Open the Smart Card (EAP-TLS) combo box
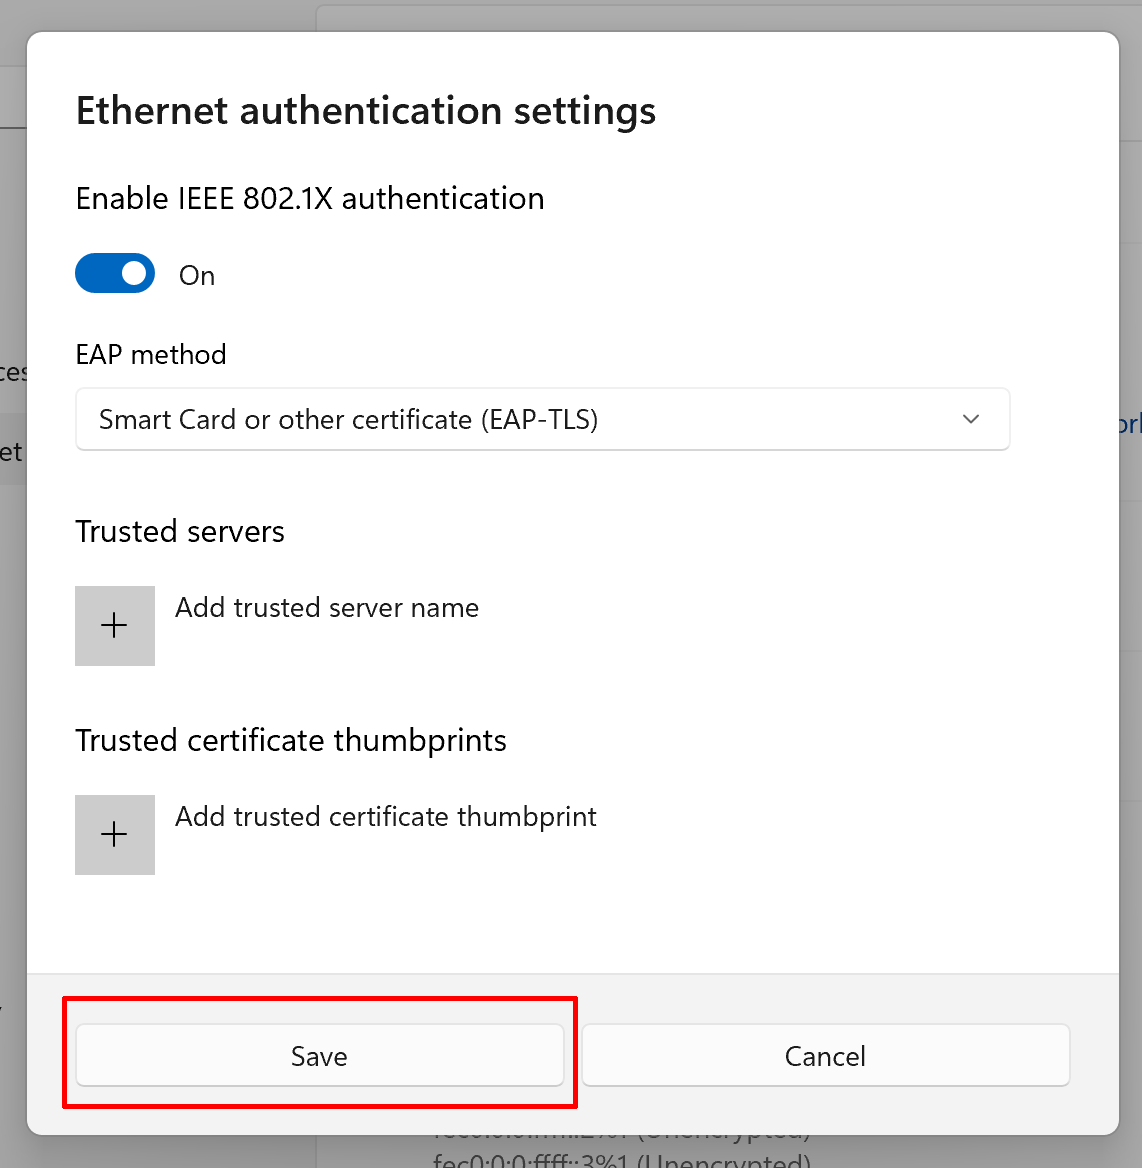This screenshot has width=1142, height=1168. (542, 419)
